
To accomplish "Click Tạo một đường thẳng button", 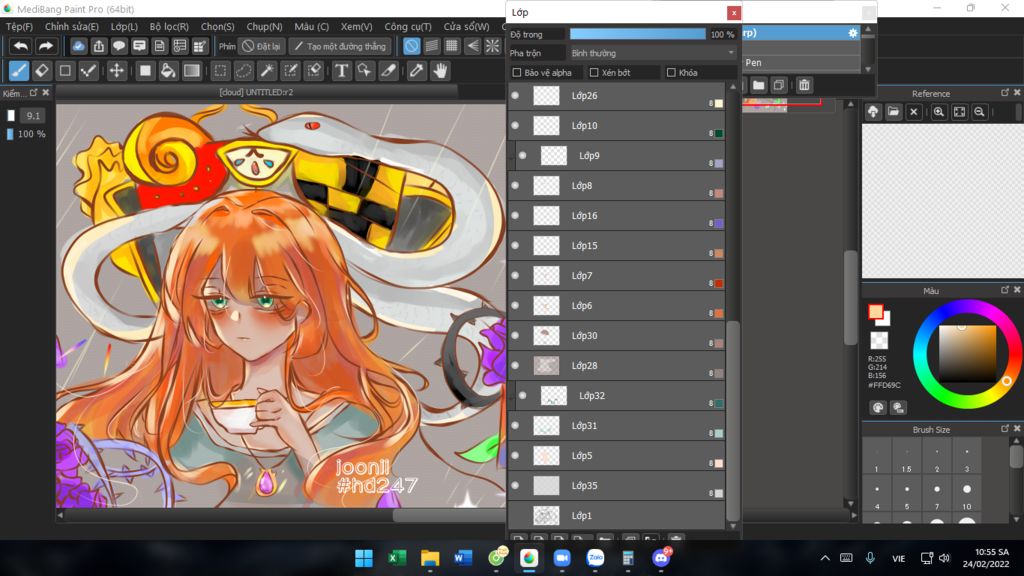I will pyautogui.click(x=340, y=46).
